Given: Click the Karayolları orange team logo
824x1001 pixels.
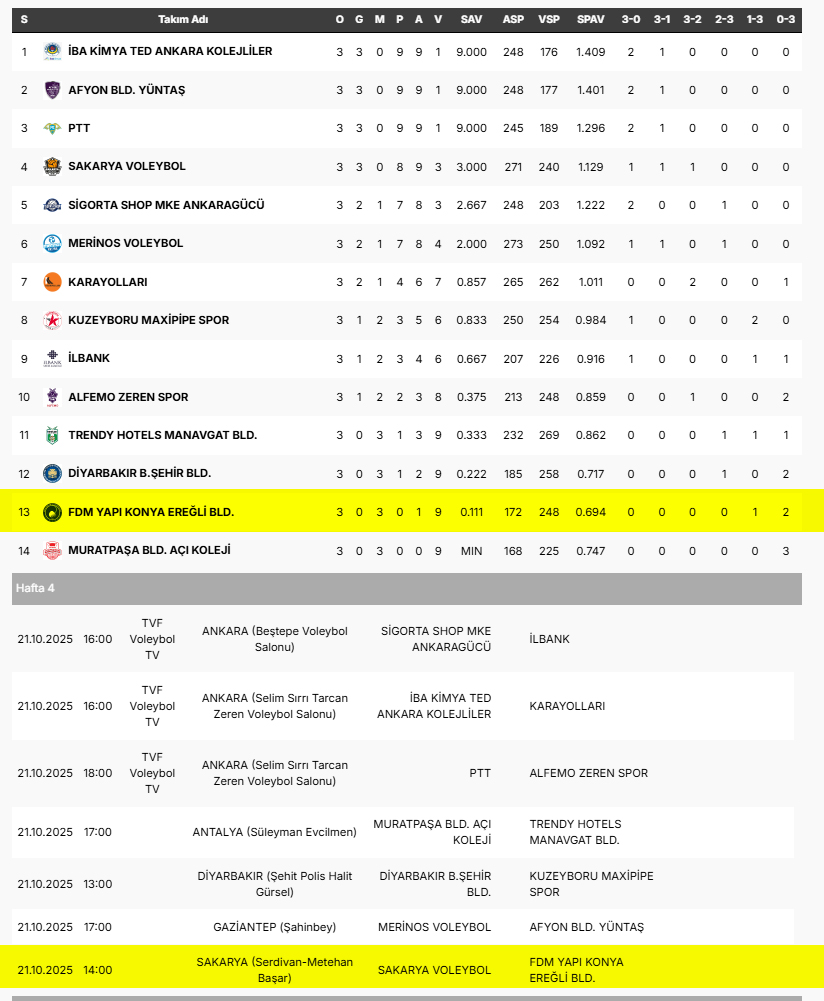Looking at the screenshot, I should (52, 282).
